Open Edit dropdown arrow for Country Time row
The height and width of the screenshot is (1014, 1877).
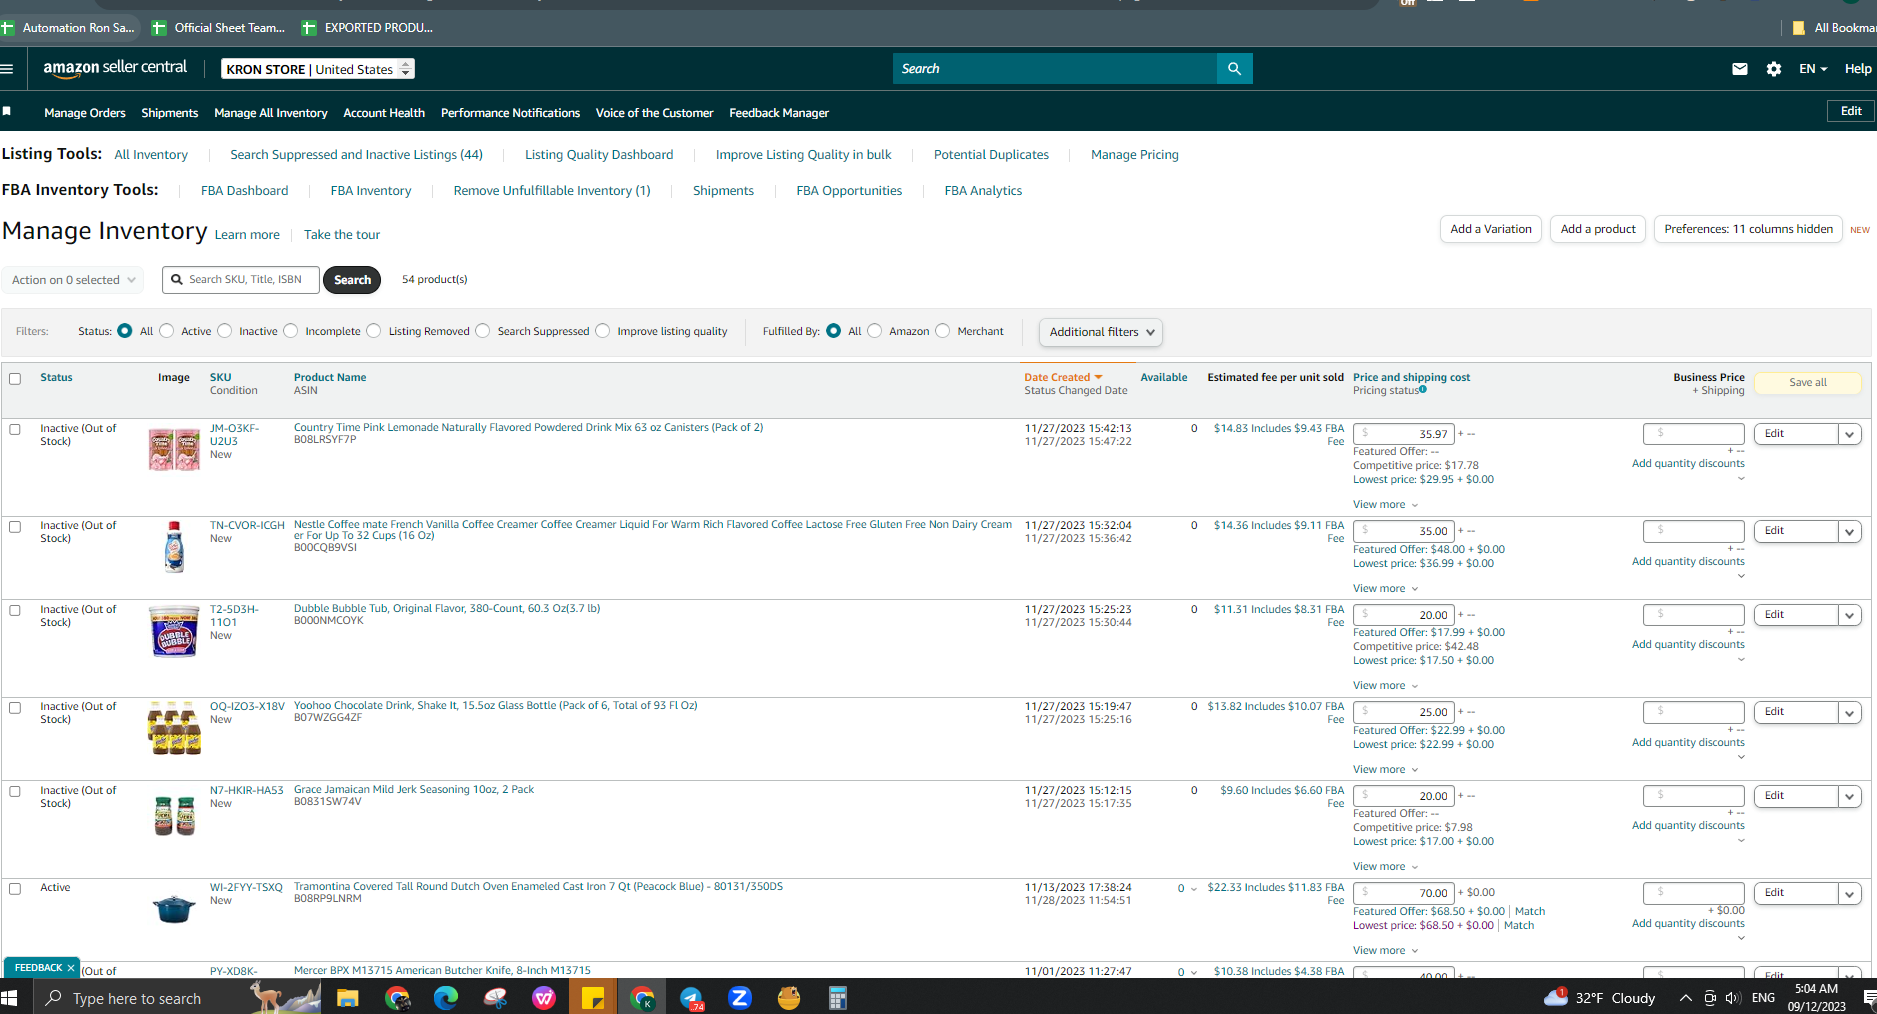click(x=1850, y=434)
